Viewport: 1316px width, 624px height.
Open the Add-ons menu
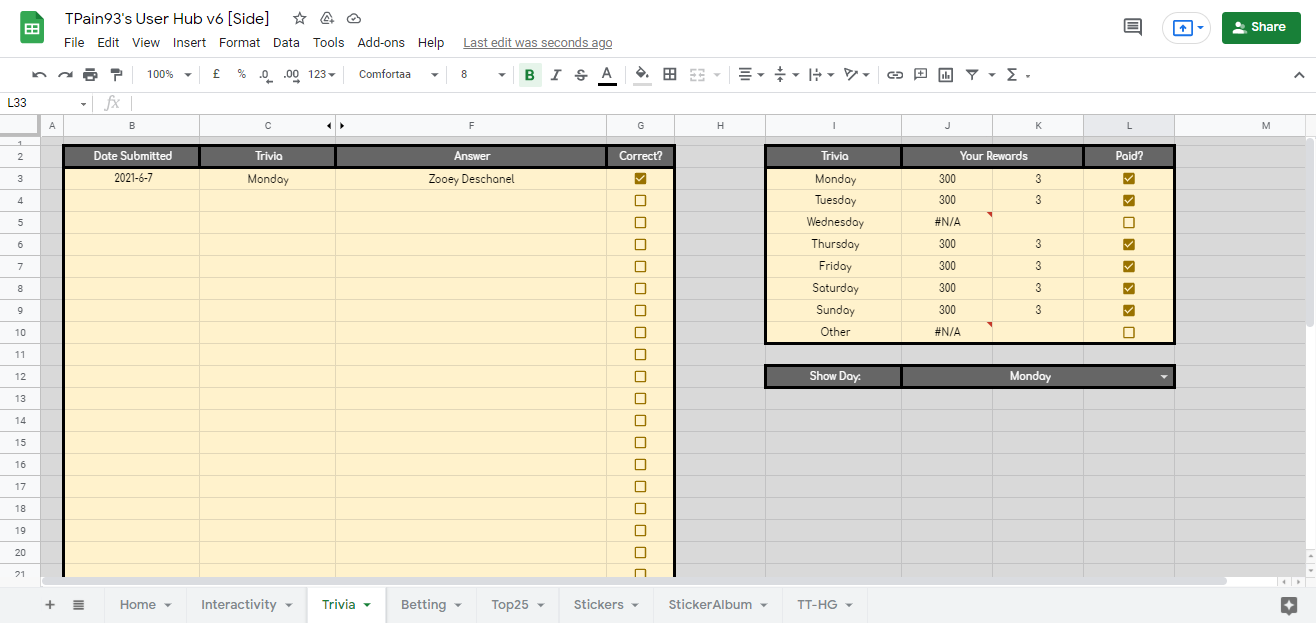point(381,43)
